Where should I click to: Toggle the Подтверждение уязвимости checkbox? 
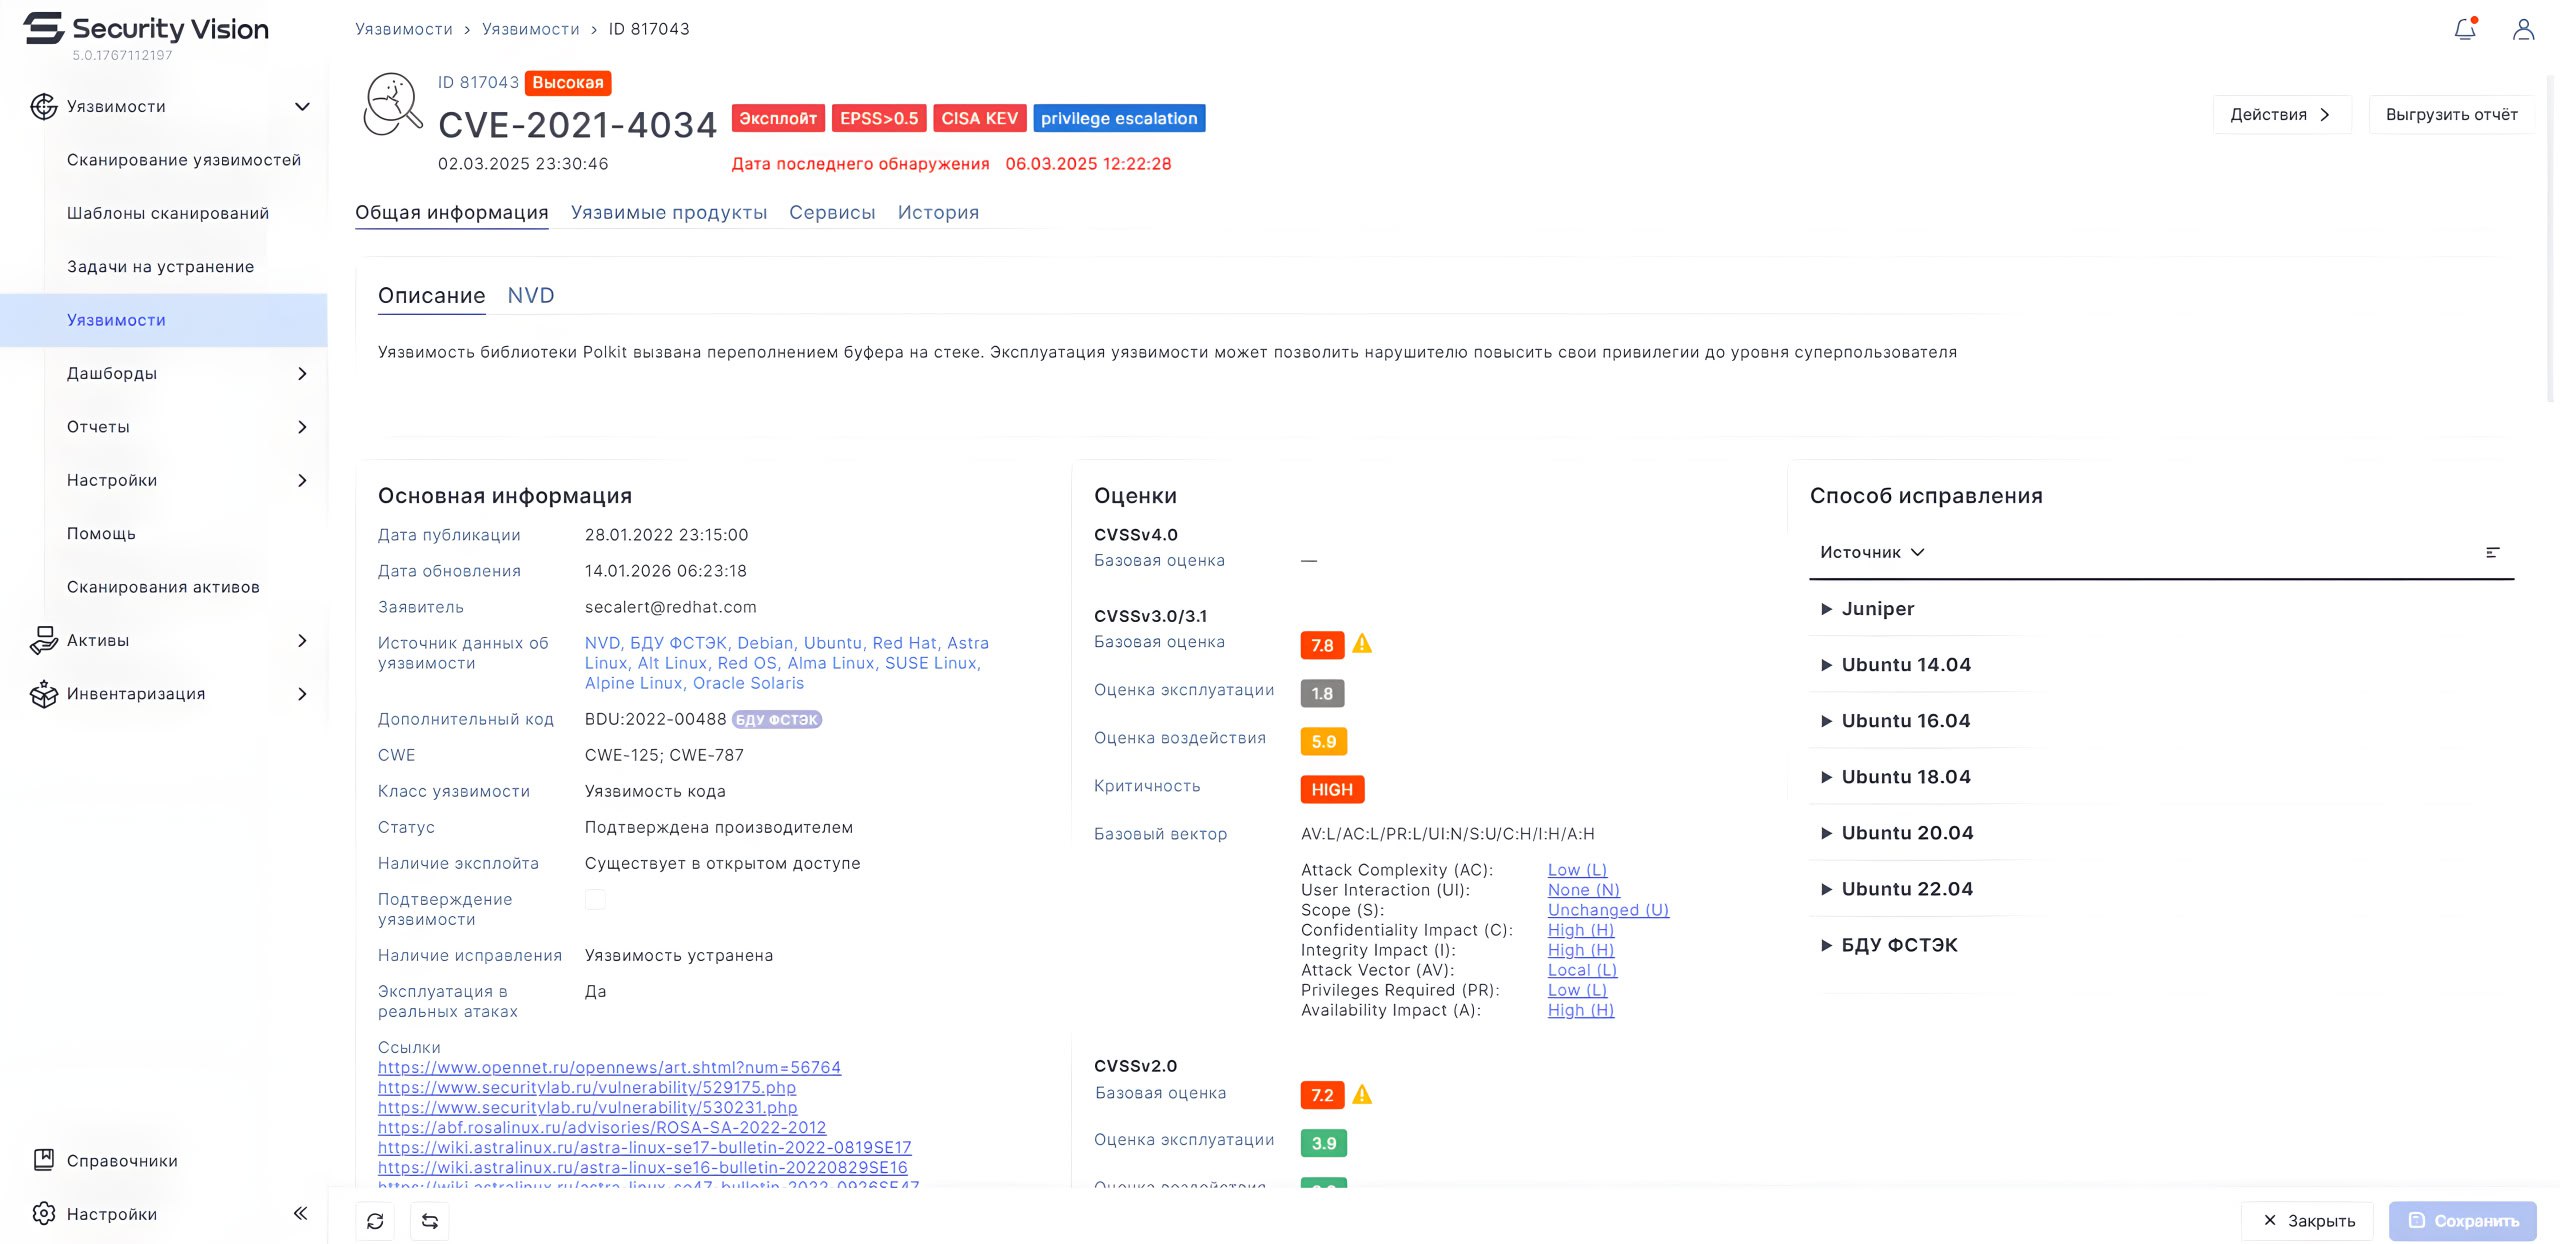coord(595,900)
